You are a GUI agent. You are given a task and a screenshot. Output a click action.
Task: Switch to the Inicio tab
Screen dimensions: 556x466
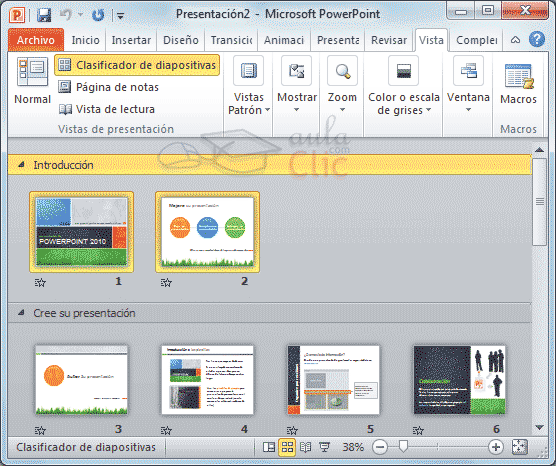point(85,40)
